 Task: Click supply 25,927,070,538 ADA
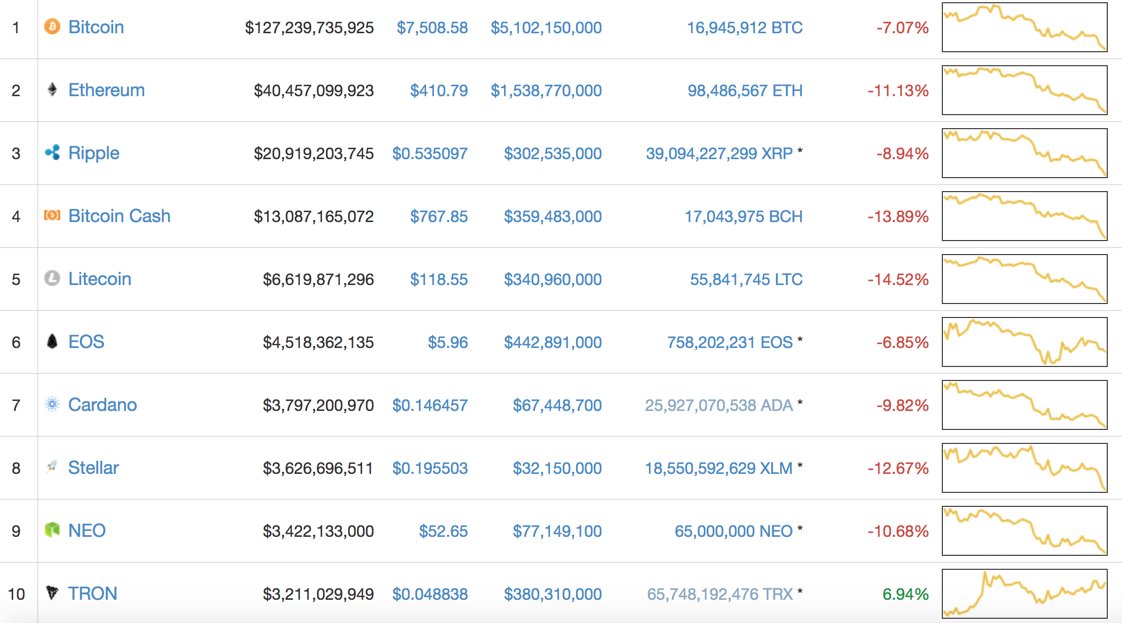coord(718,406)
